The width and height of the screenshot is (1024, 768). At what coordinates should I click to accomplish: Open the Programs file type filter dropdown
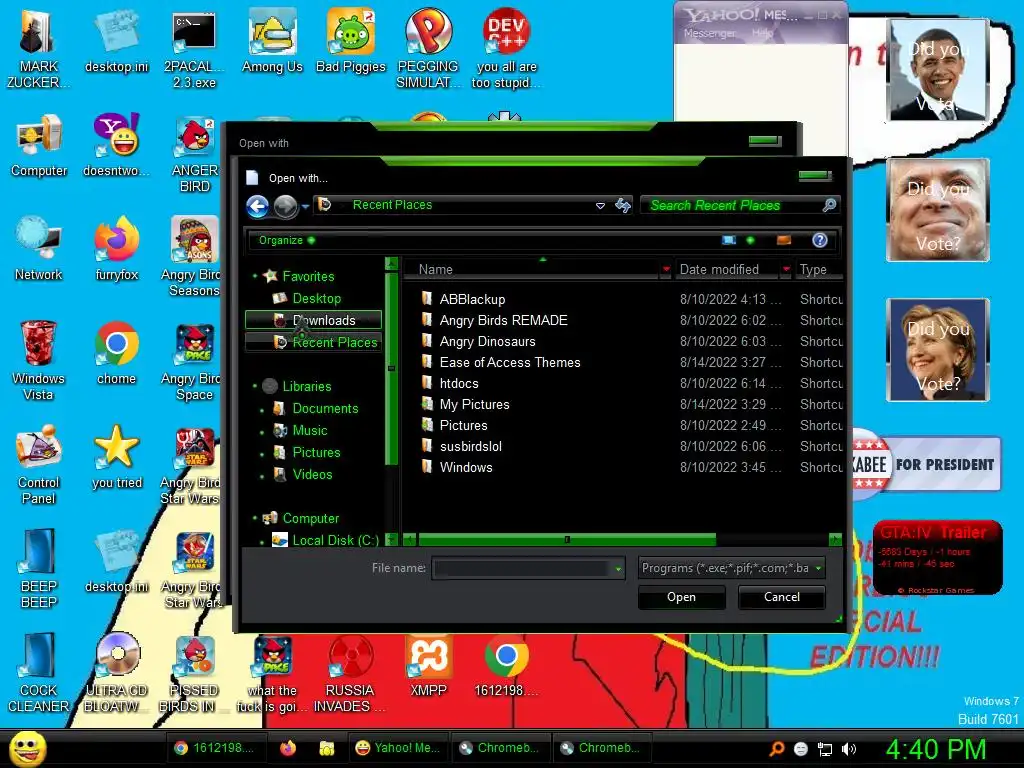(818, 568)
